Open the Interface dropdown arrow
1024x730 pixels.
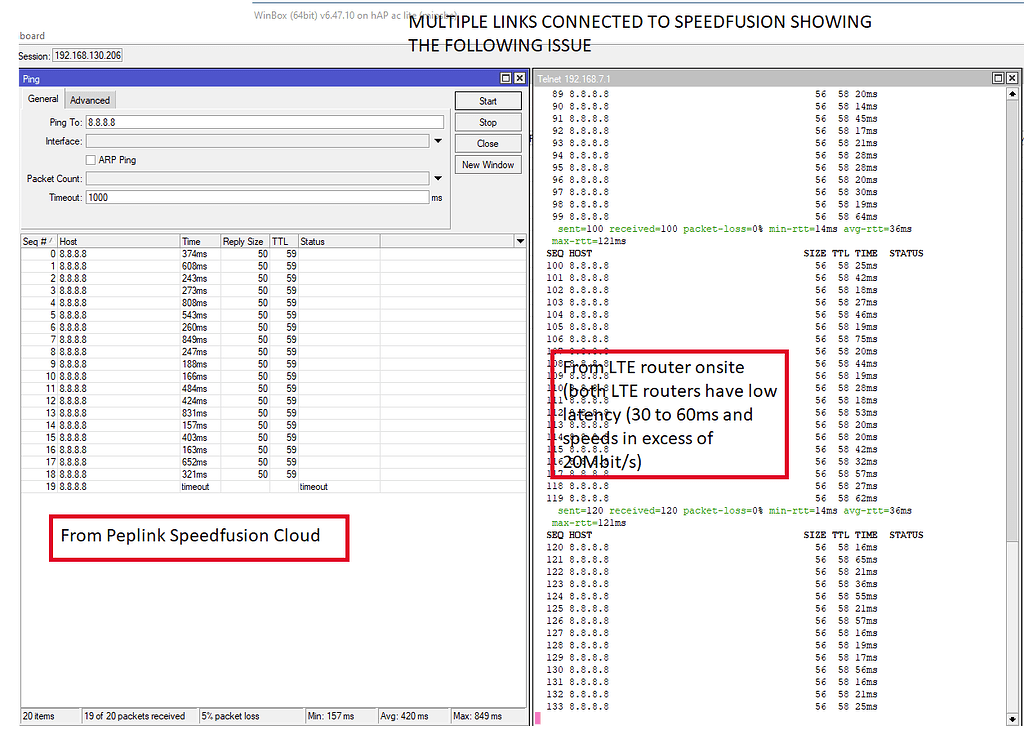[437, 140]
